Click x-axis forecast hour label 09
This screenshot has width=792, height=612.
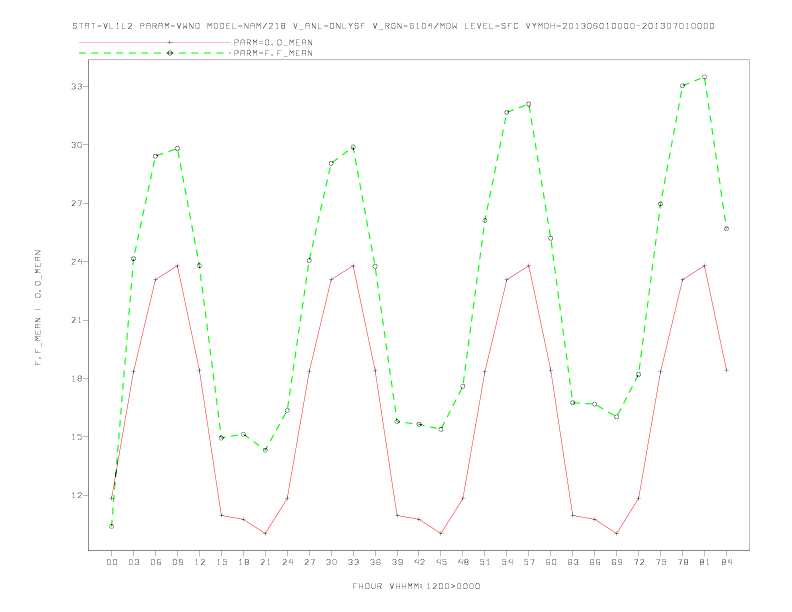click(177, 562)
